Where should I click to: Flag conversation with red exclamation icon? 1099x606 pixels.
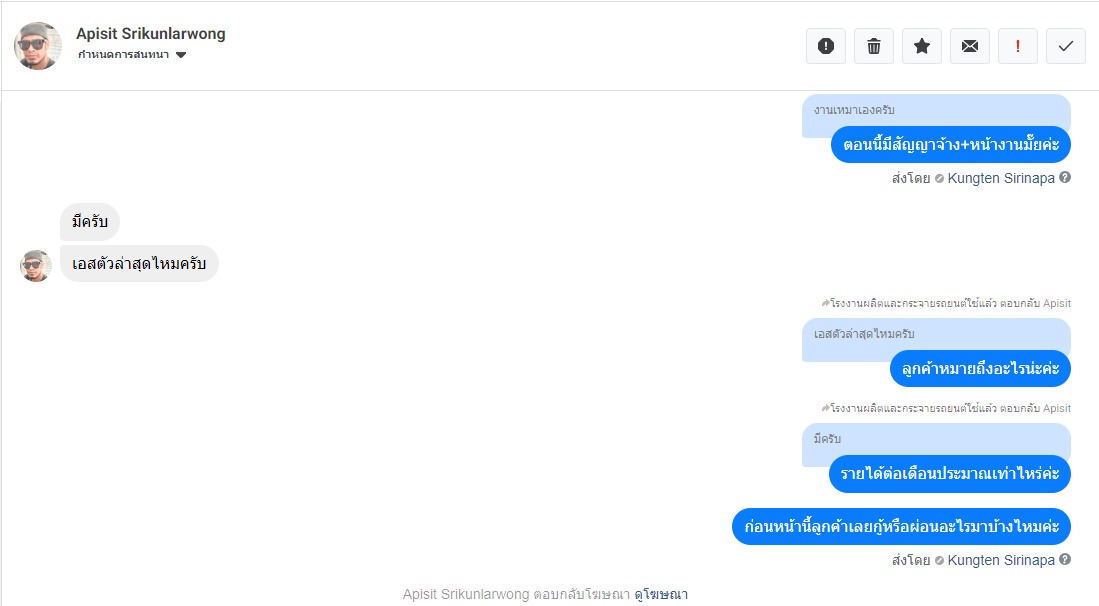point(1018,46)
